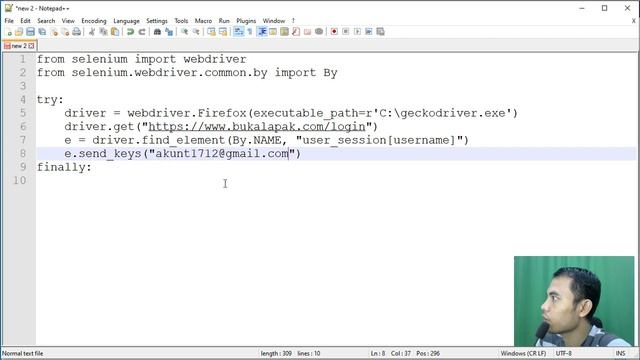Toggle synchronized horizontal scrolling

223,32
